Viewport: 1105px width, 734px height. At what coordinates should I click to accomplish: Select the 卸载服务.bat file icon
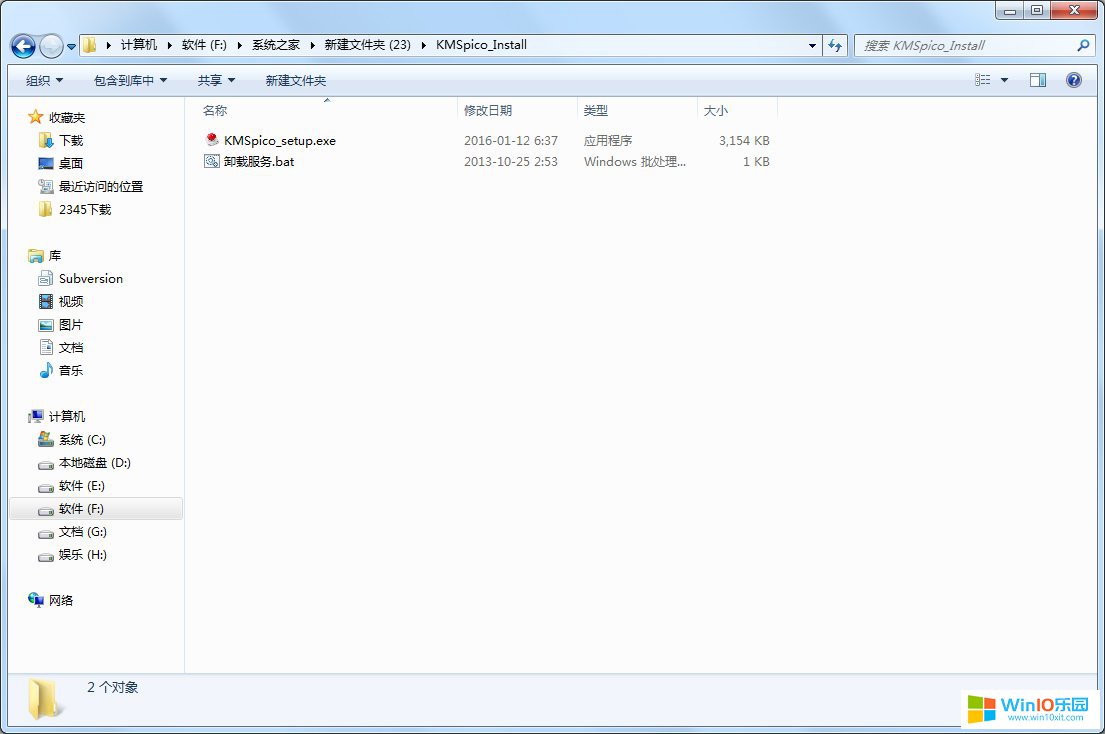tap(212, 161)
